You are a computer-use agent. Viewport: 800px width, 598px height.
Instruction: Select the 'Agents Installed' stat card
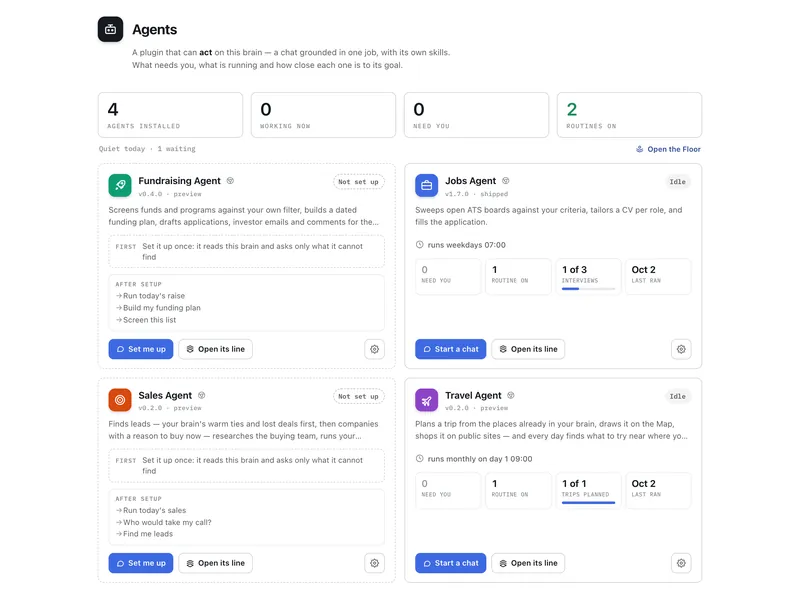click(170, 115)
